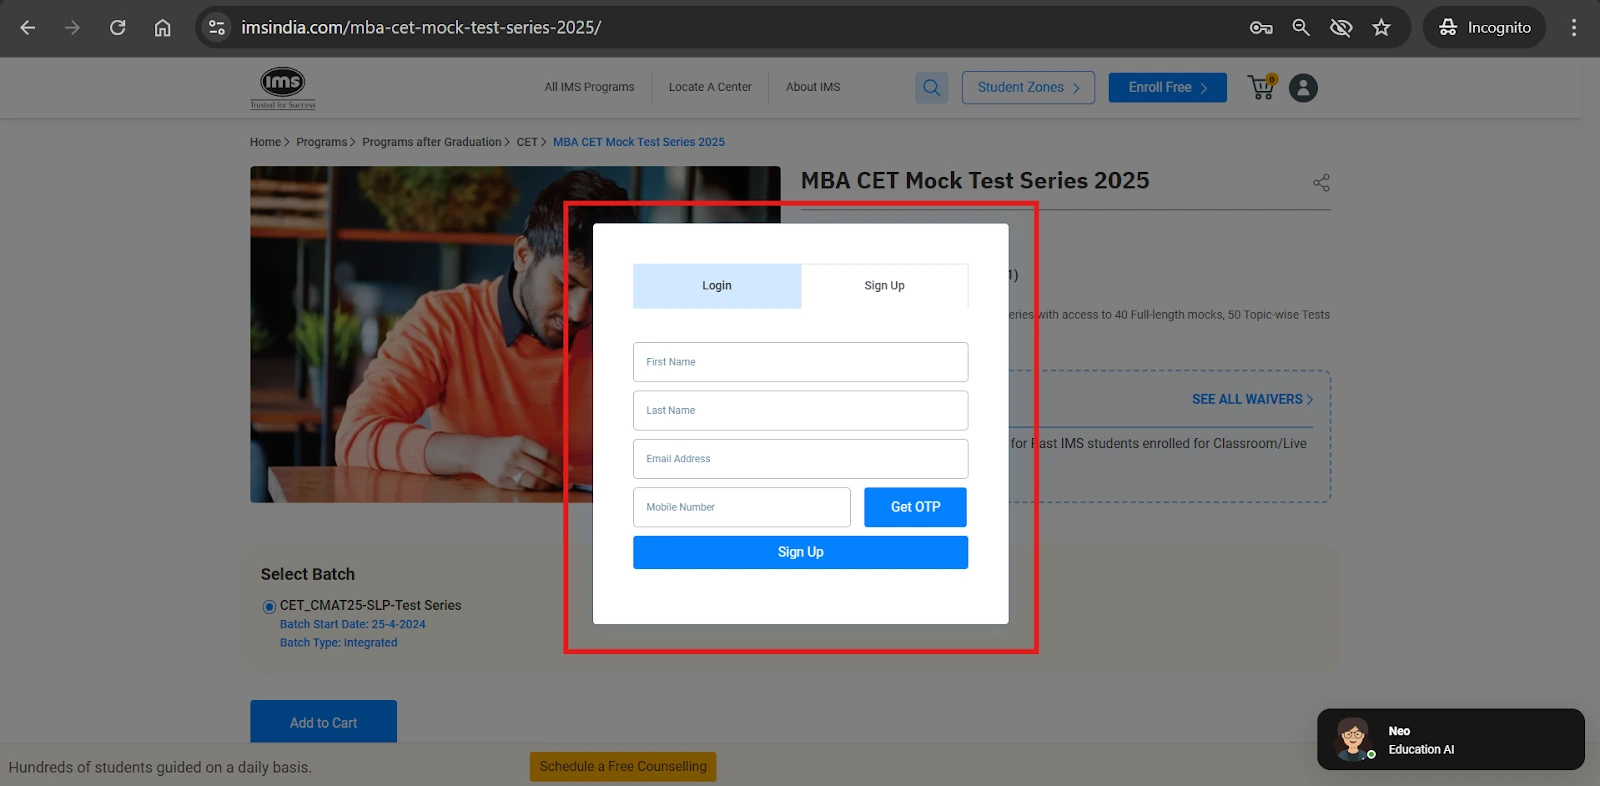Open site information icon in address bar
1600x786 pixels.
[217, 28]
